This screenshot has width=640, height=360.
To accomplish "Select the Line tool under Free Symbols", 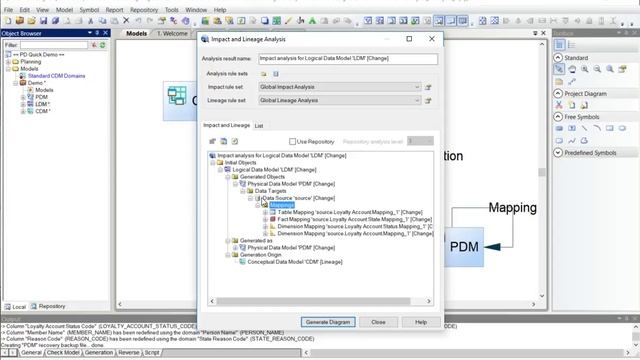I will [584, 128].
